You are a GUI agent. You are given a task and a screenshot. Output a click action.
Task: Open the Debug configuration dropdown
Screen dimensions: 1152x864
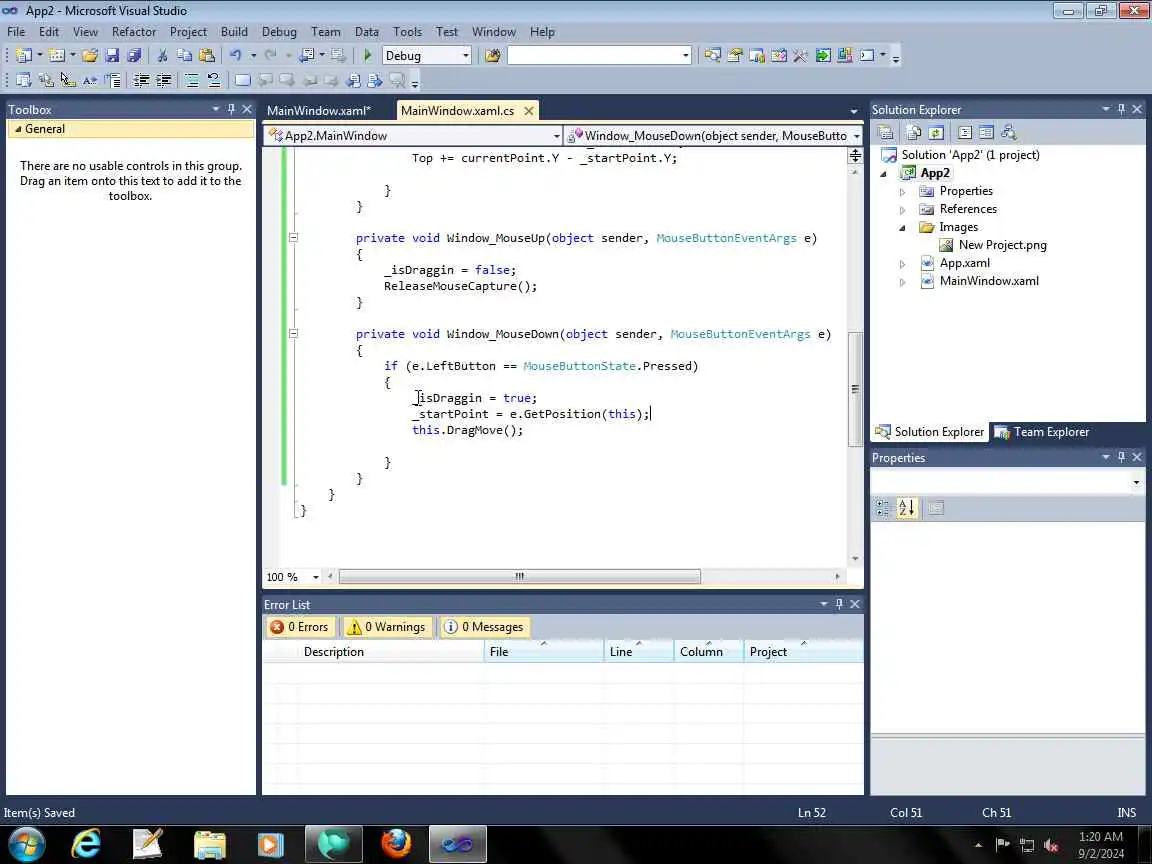click(465, 56)
